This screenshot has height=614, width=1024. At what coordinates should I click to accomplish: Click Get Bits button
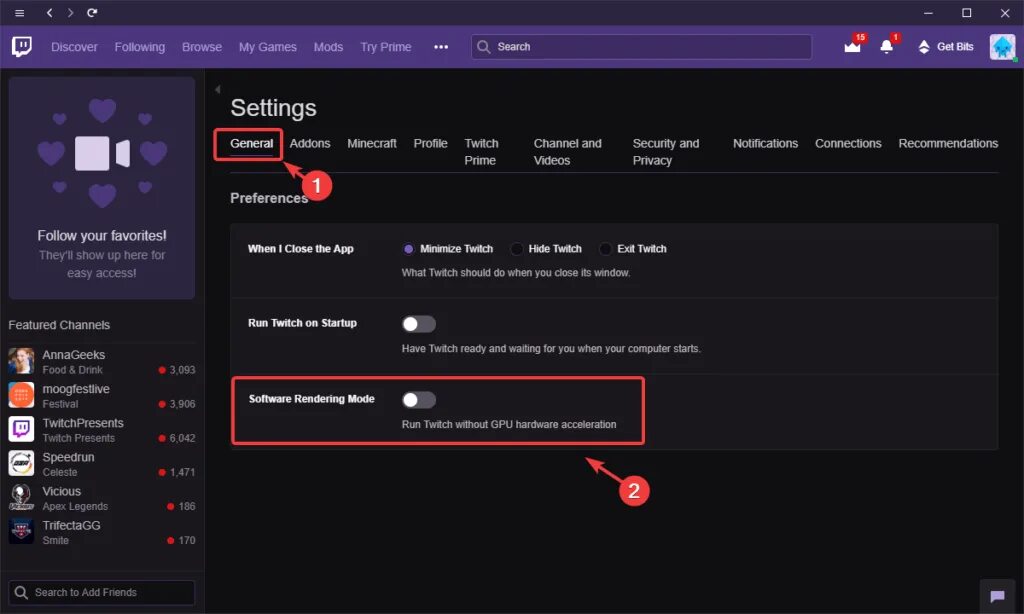[946, 46]
